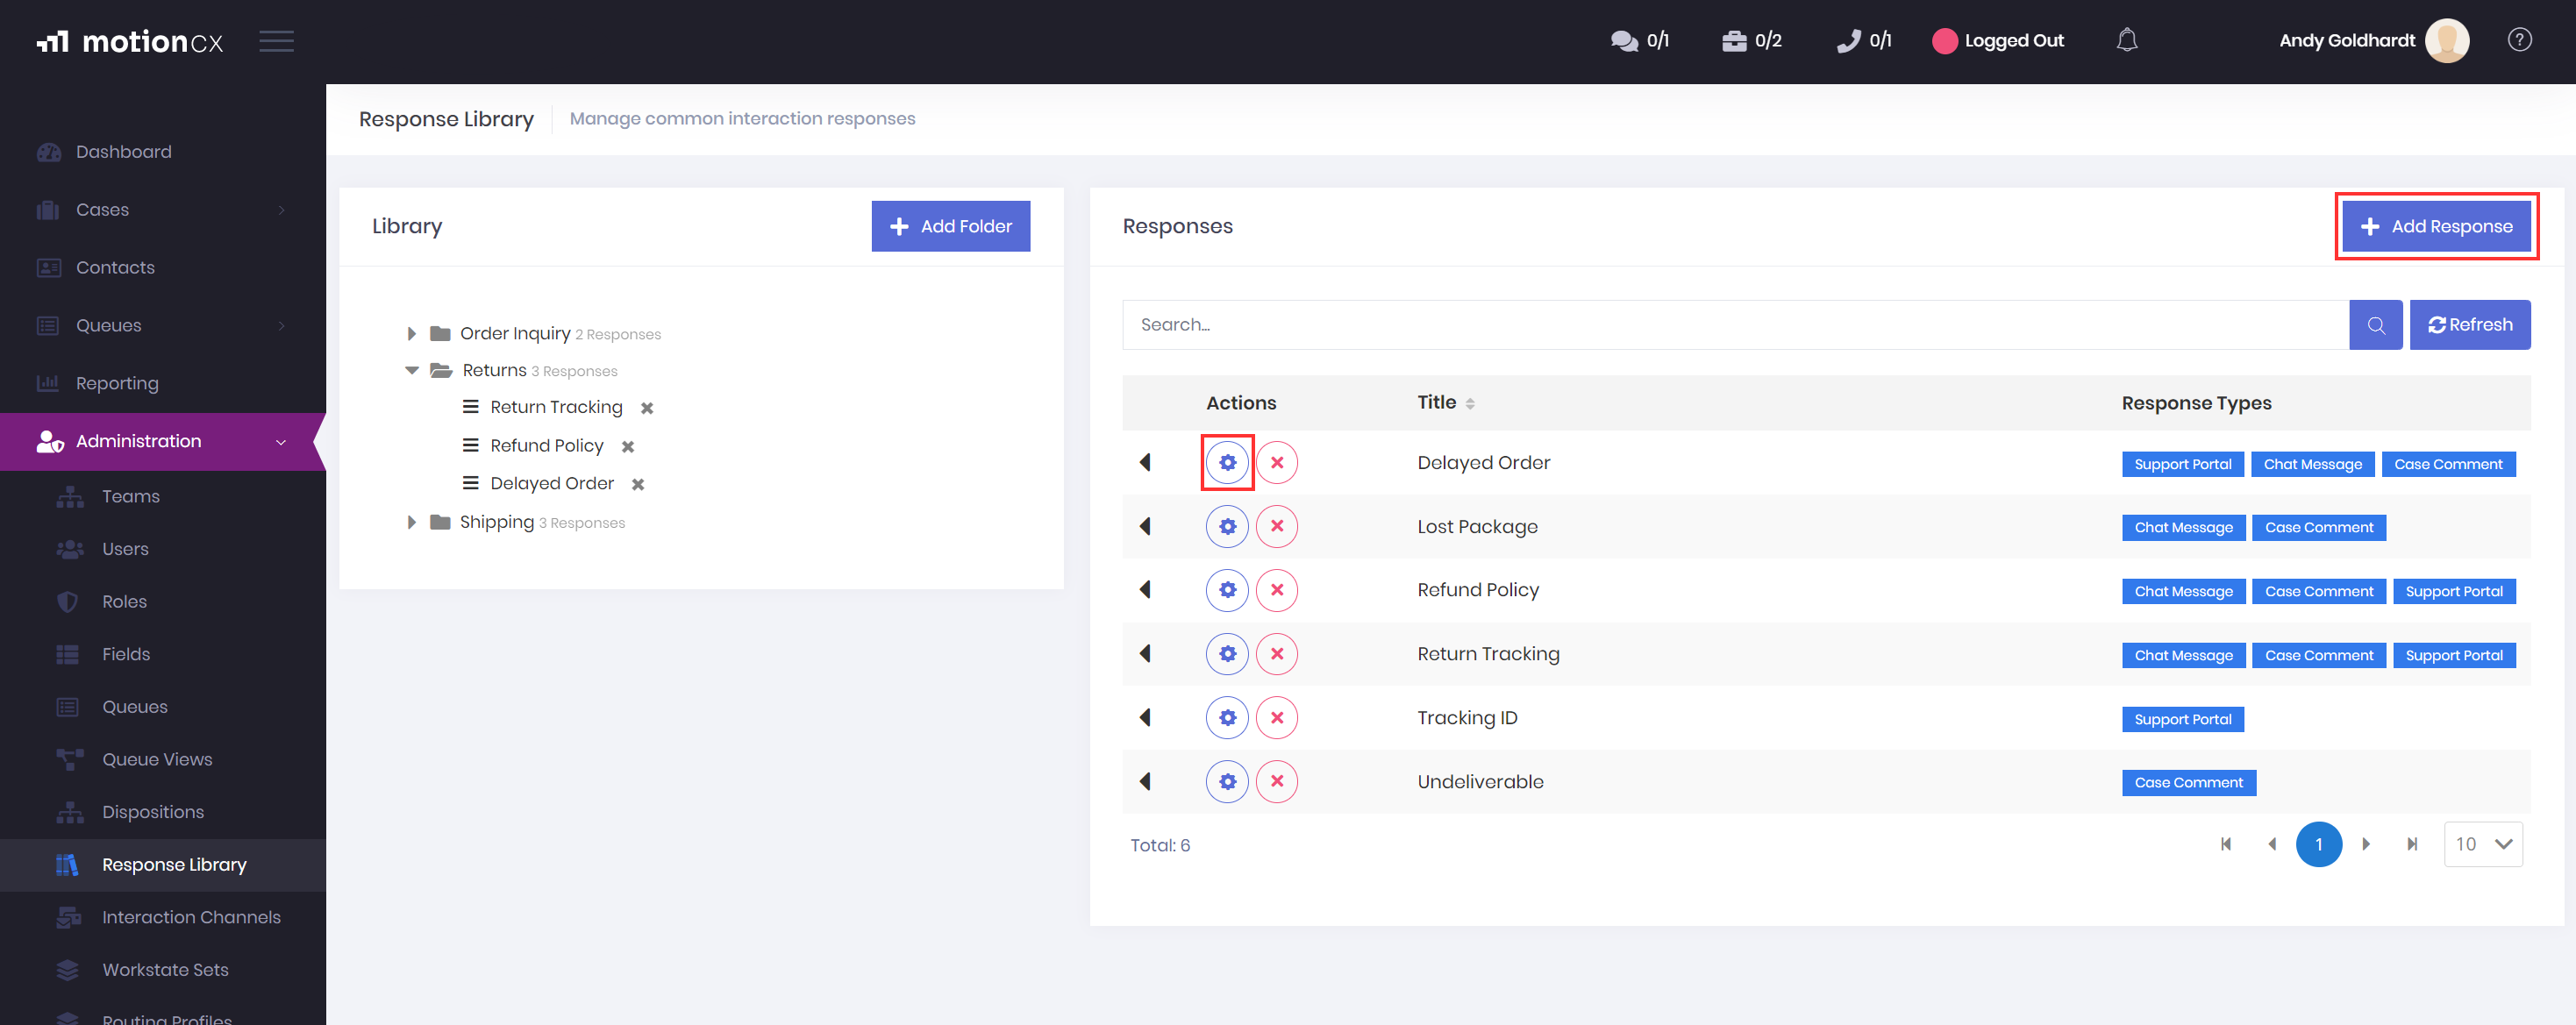Open Workstate Sets in the sidebar
Image resolution: width=2576 pixels, height=1025 pixels.
click(x=165, y=971)
